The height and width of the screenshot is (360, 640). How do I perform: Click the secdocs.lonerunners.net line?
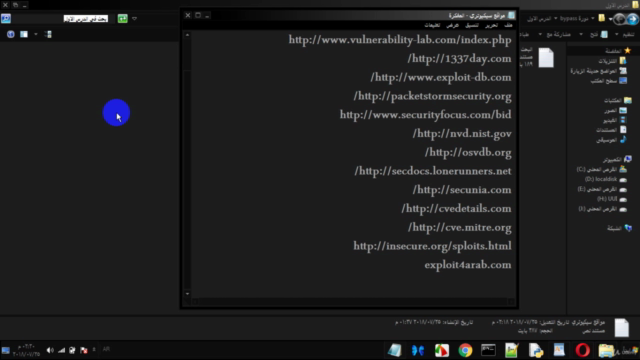[x=433, y=171]
